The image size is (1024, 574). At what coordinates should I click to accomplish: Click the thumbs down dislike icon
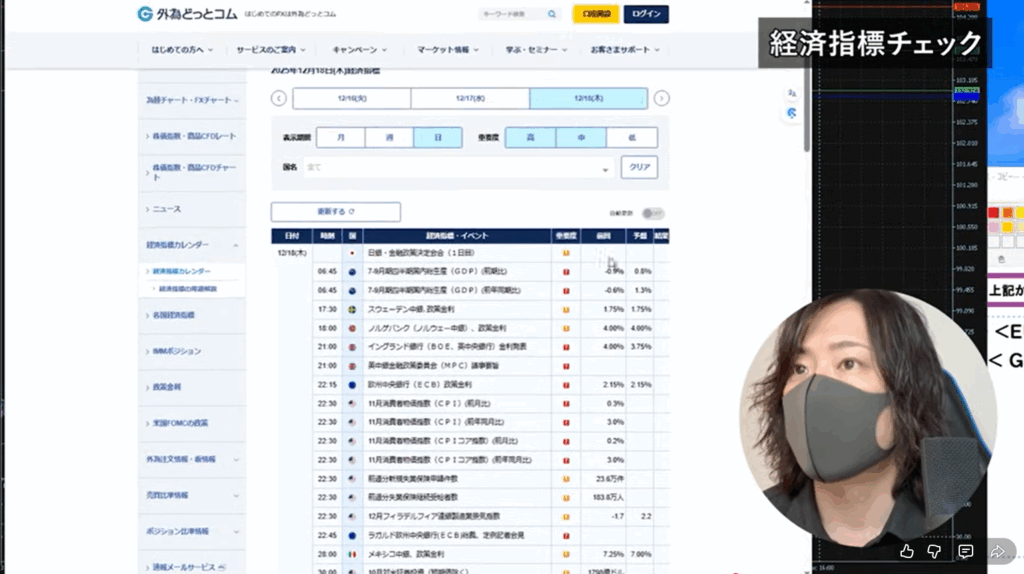(935, 551)
